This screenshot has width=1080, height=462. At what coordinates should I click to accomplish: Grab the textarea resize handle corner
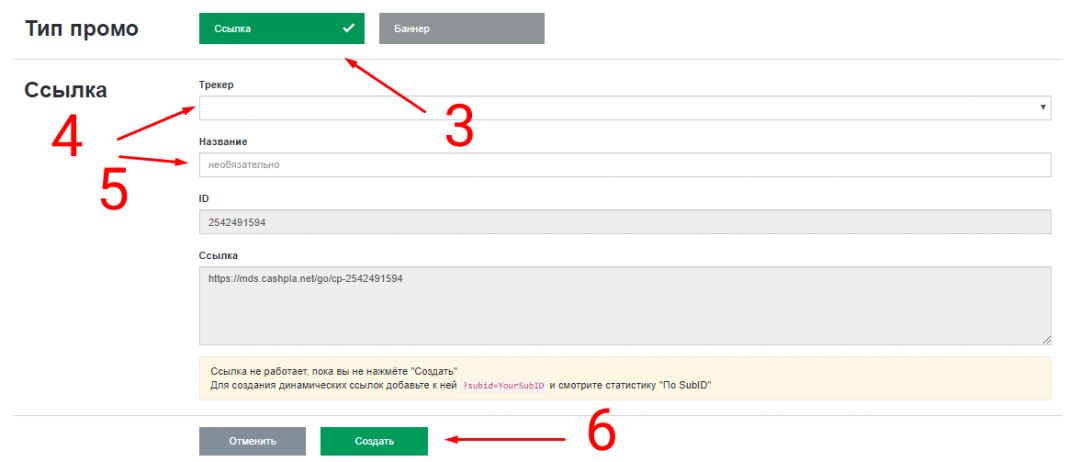pyautogui.click(x=1046, y=341)
